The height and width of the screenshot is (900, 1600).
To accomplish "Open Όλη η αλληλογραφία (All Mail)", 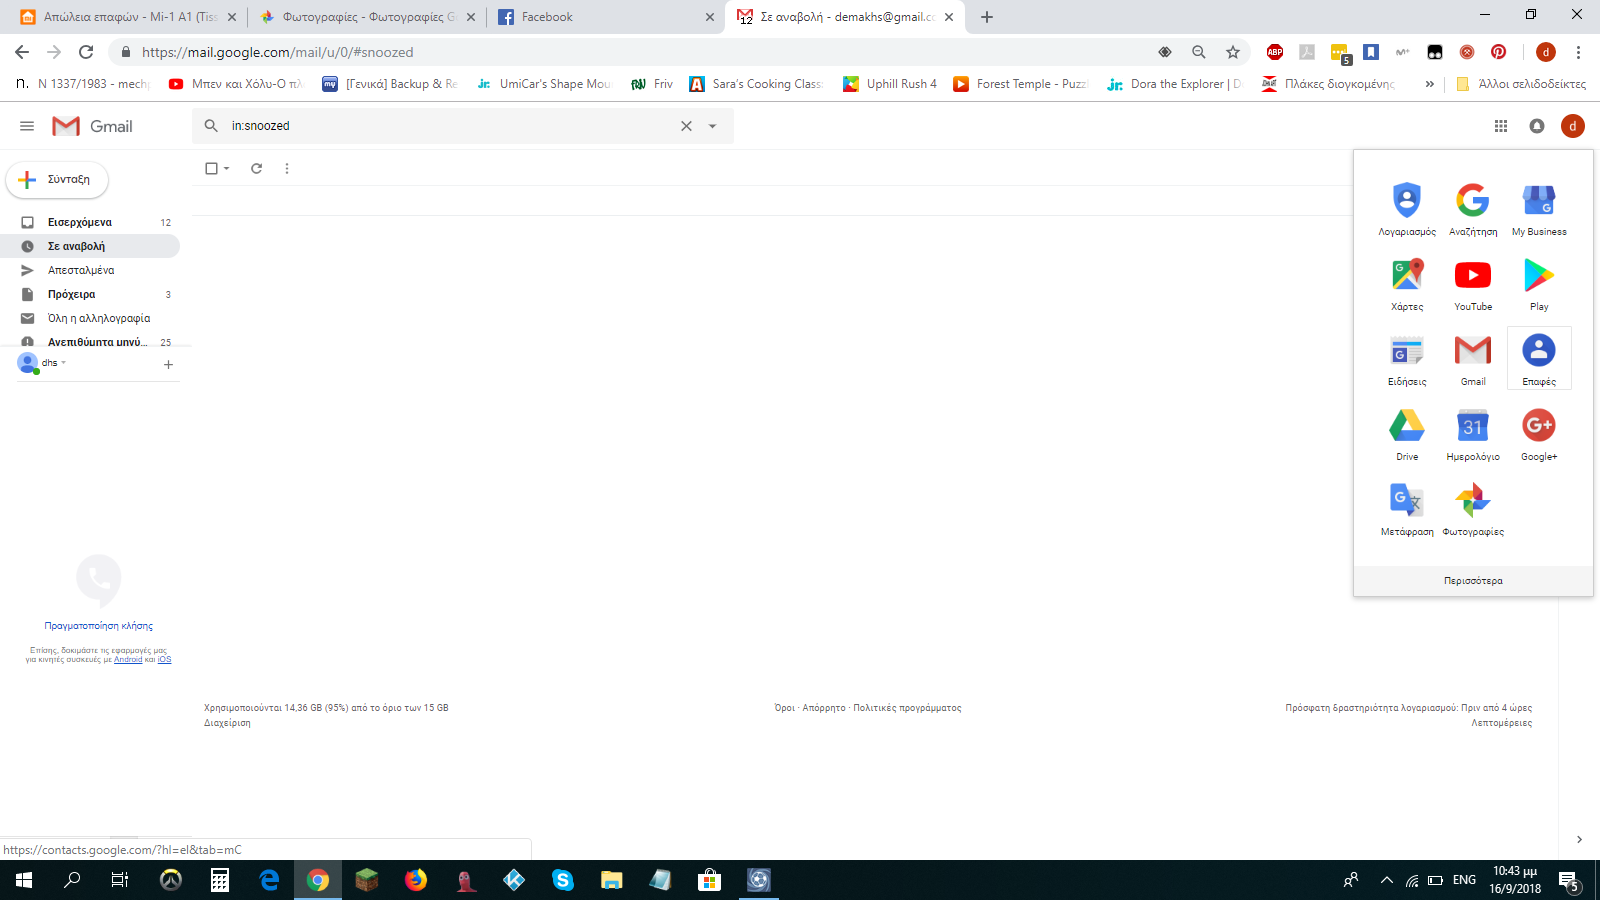I will click(99, 318).
